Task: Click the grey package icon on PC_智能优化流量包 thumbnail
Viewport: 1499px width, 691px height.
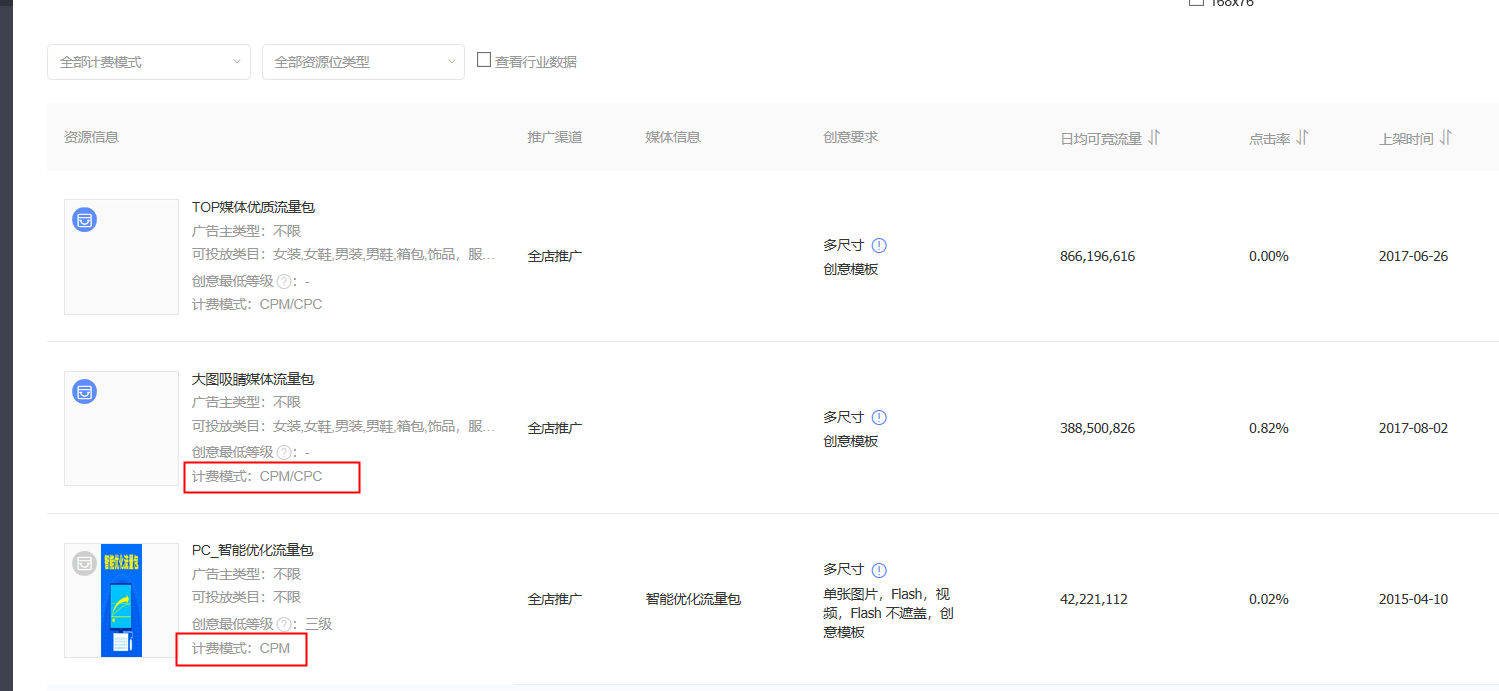Action: [85, 563]
